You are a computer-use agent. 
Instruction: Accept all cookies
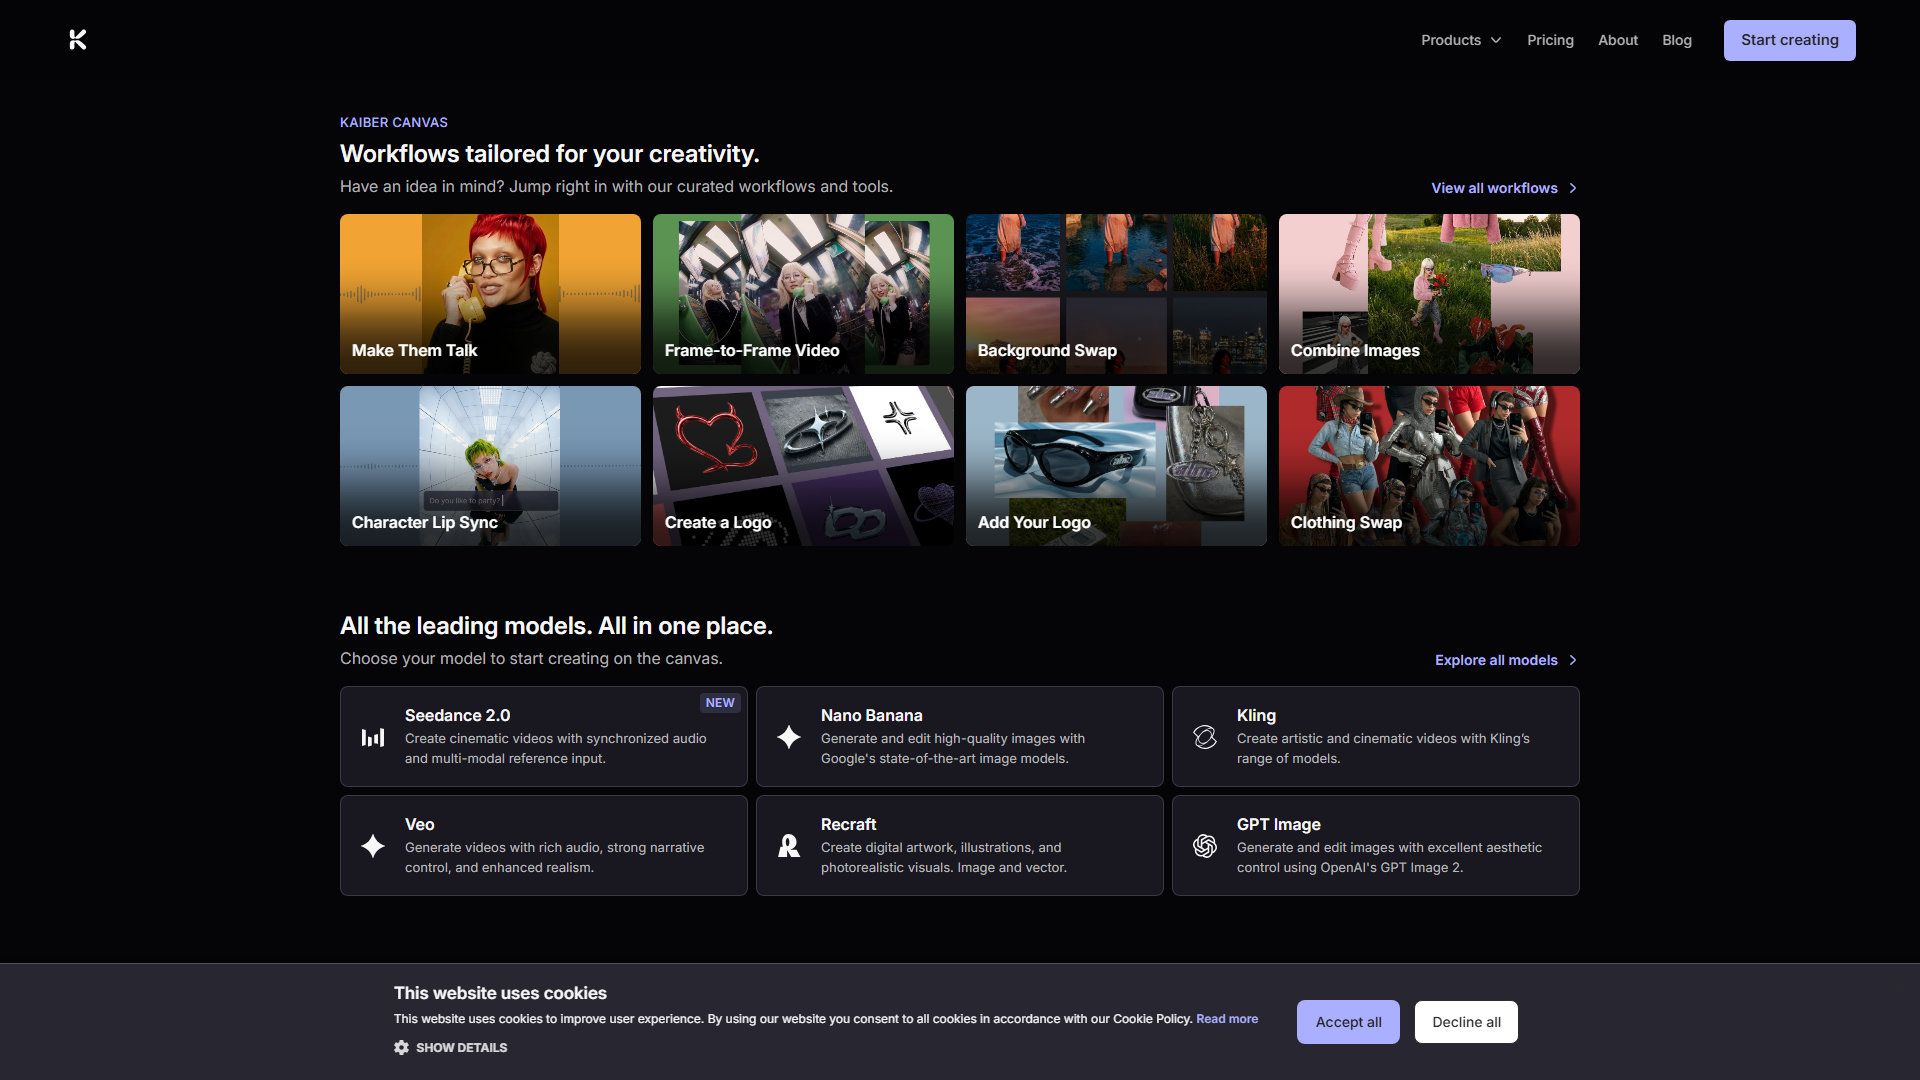point(1348,1022)
